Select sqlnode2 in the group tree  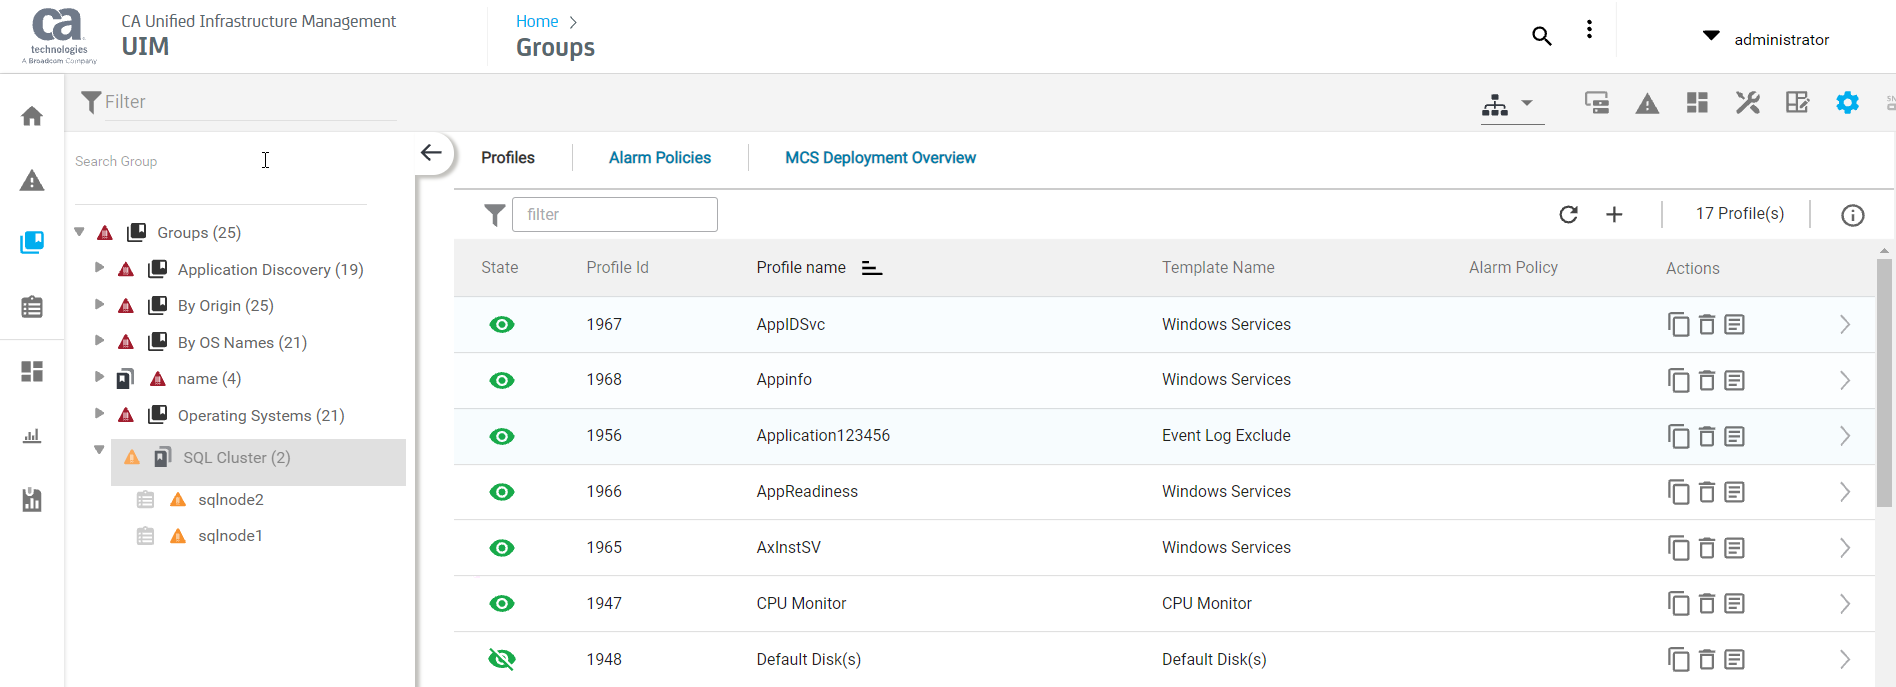(x=231, y=500)
